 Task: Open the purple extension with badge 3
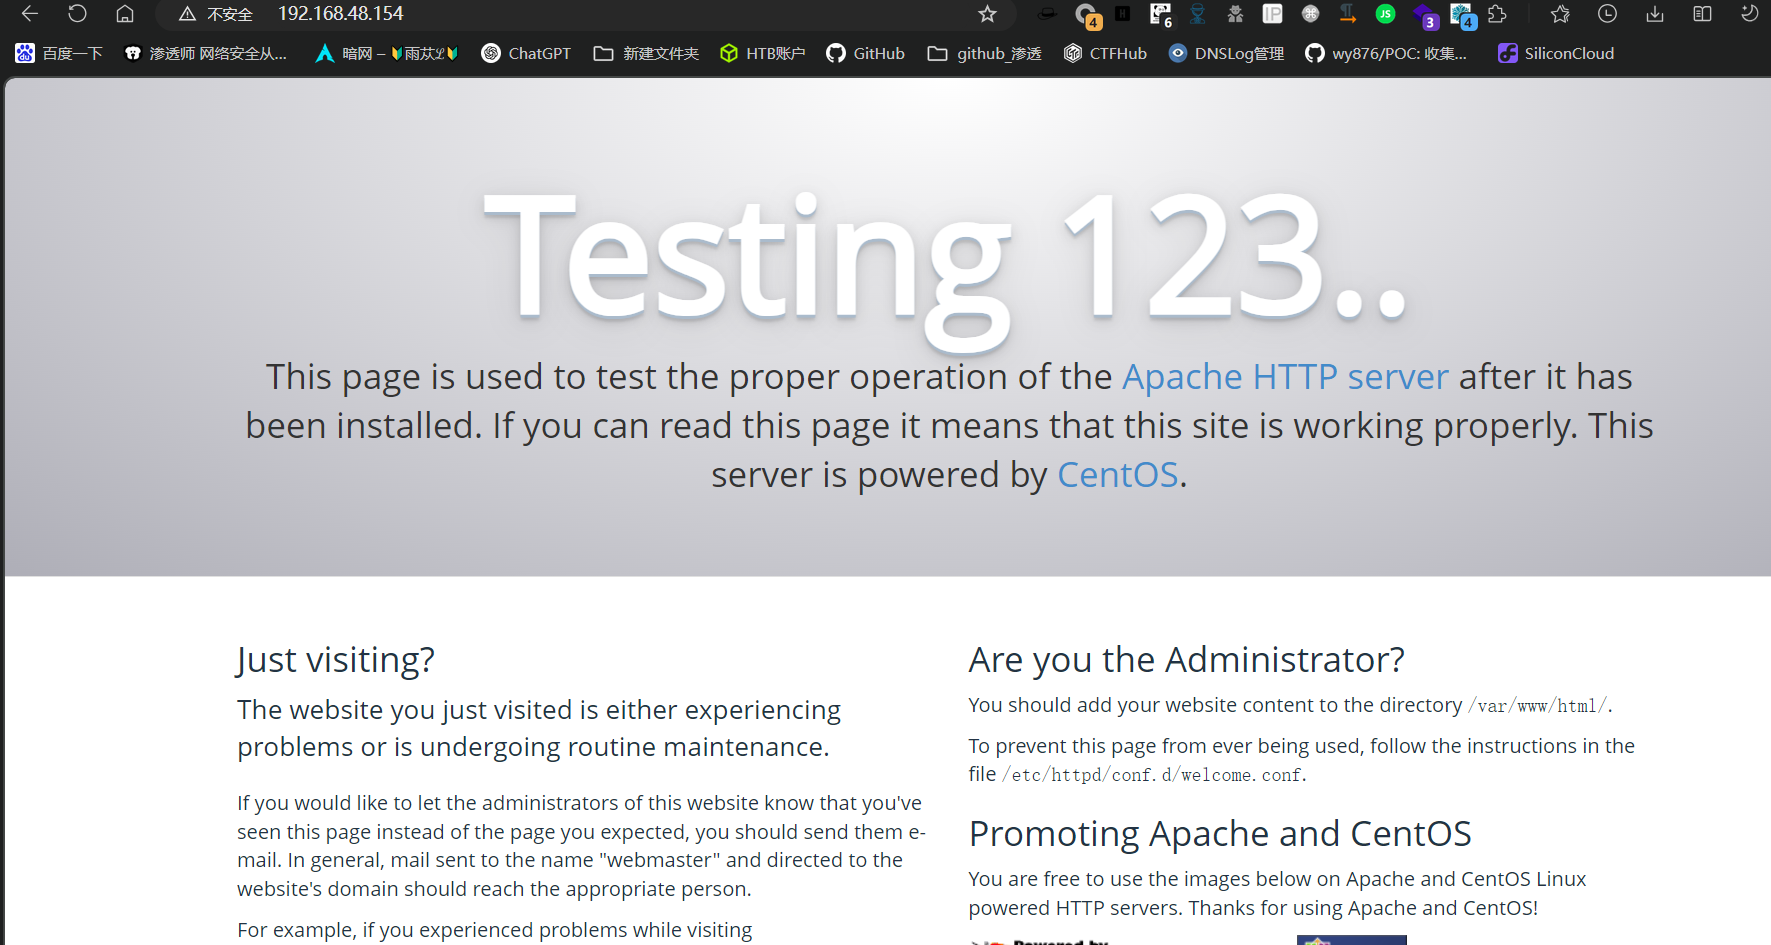1425,16
